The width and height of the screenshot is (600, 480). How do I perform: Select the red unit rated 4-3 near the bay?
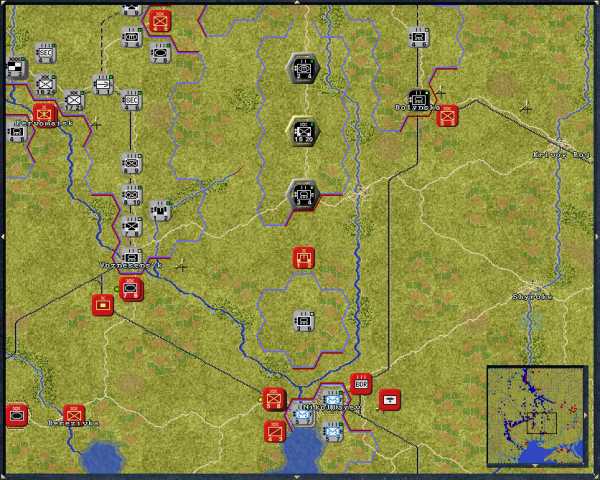275,431
